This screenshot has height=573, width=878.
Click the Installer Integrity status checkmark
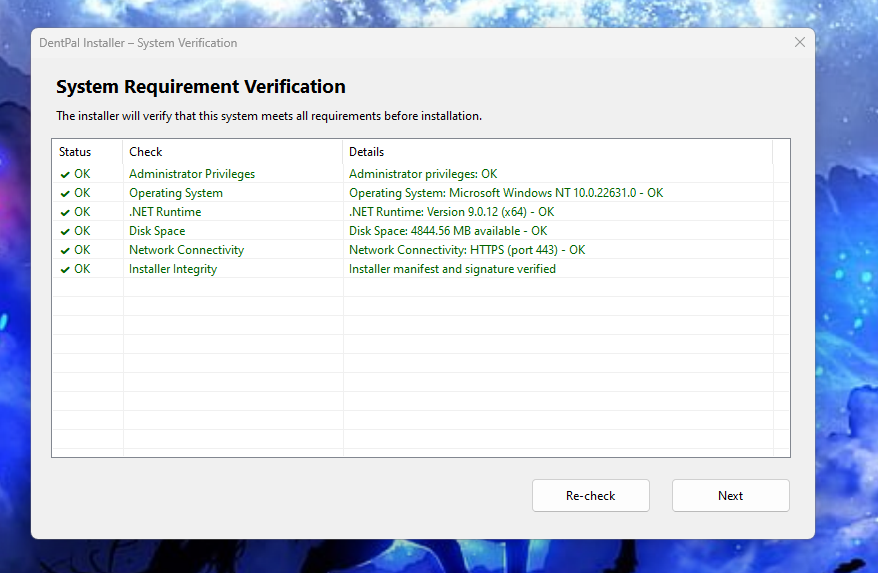(65, 269)
